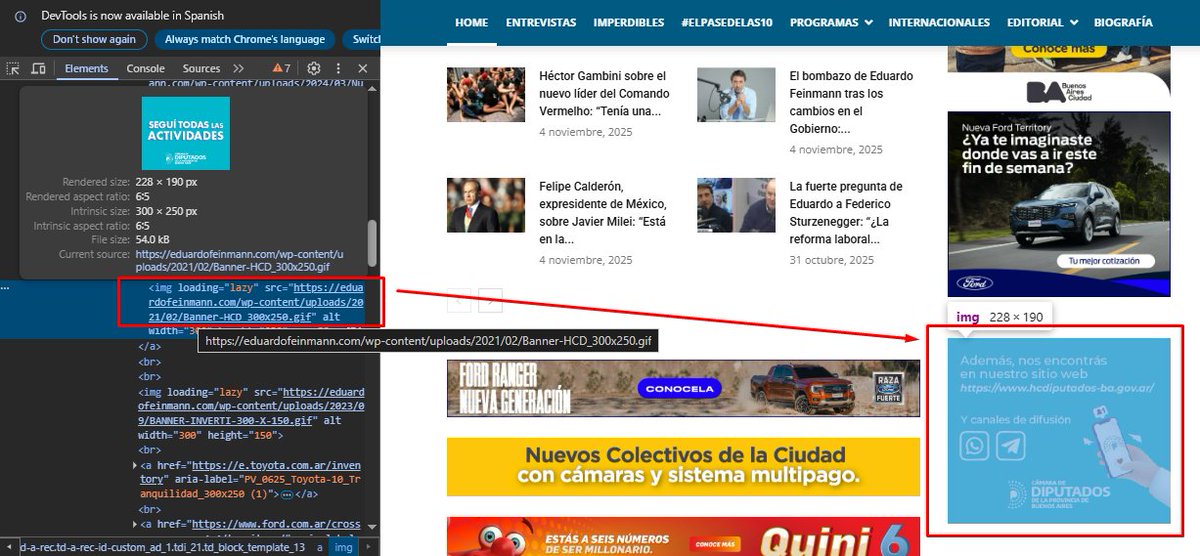Viewport: 1200px width, 556px height.
Task: Select the 'a' breadcrumb item
Action: tap(319, 548)
